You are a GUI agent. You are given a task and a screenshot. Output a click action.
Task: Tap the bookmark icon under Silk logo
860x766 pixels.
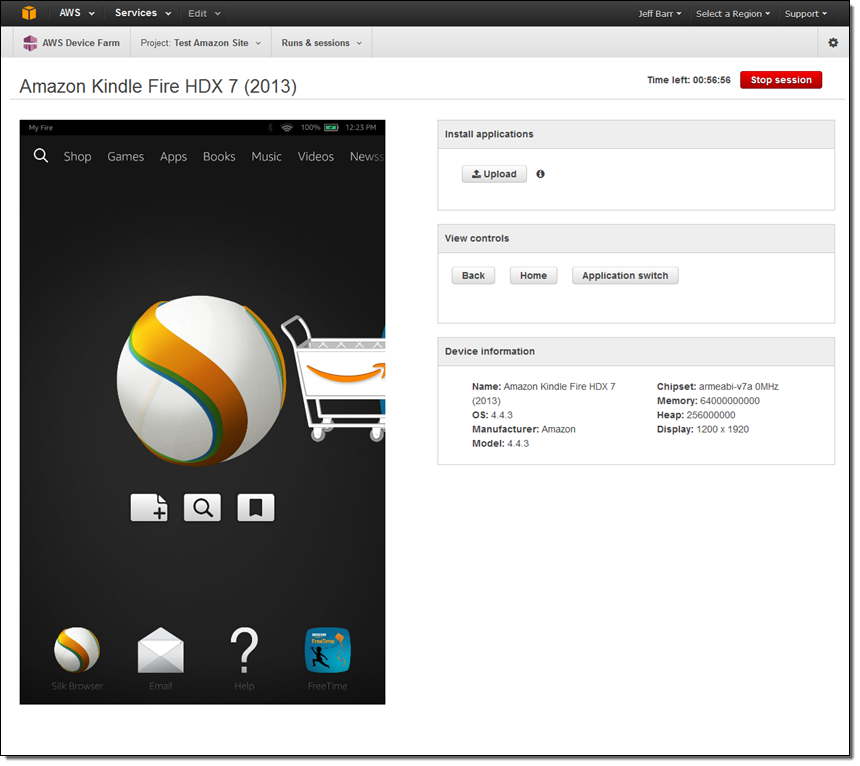(x=255, y=508)
